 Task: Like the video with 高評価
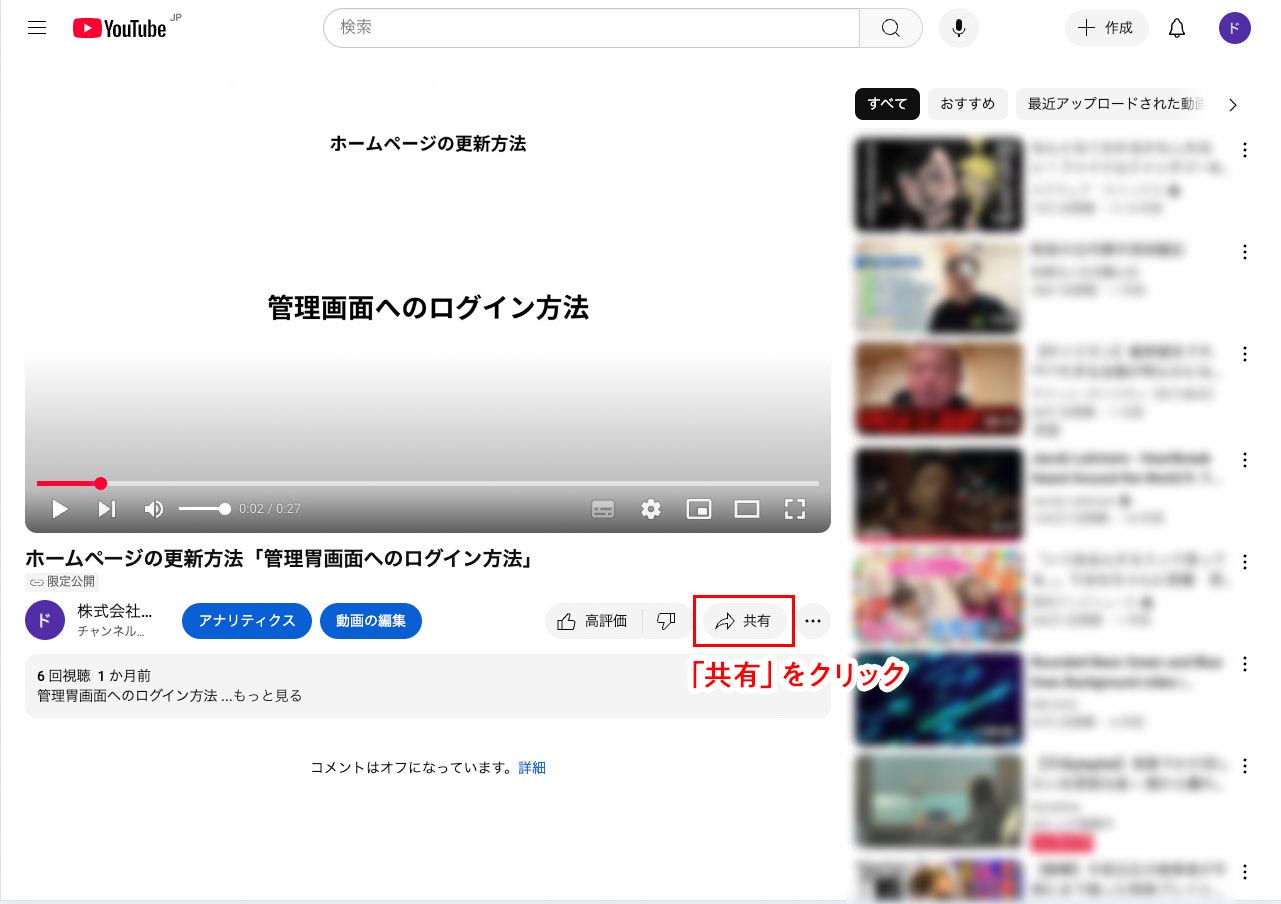[x=593, y=621]
